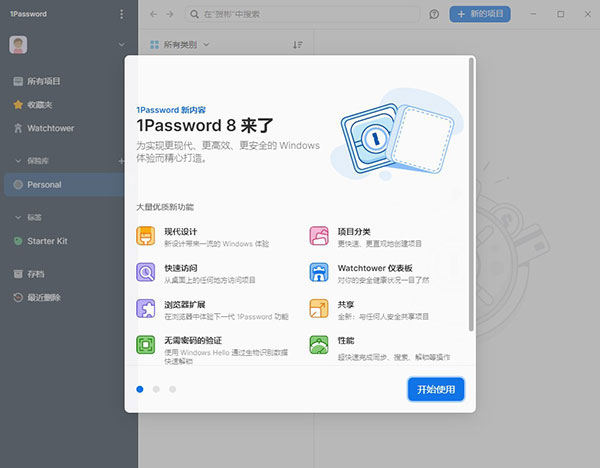Click the Personal vault round icon
The height and width of the screenshot is (468, 600).
point(18,184)
